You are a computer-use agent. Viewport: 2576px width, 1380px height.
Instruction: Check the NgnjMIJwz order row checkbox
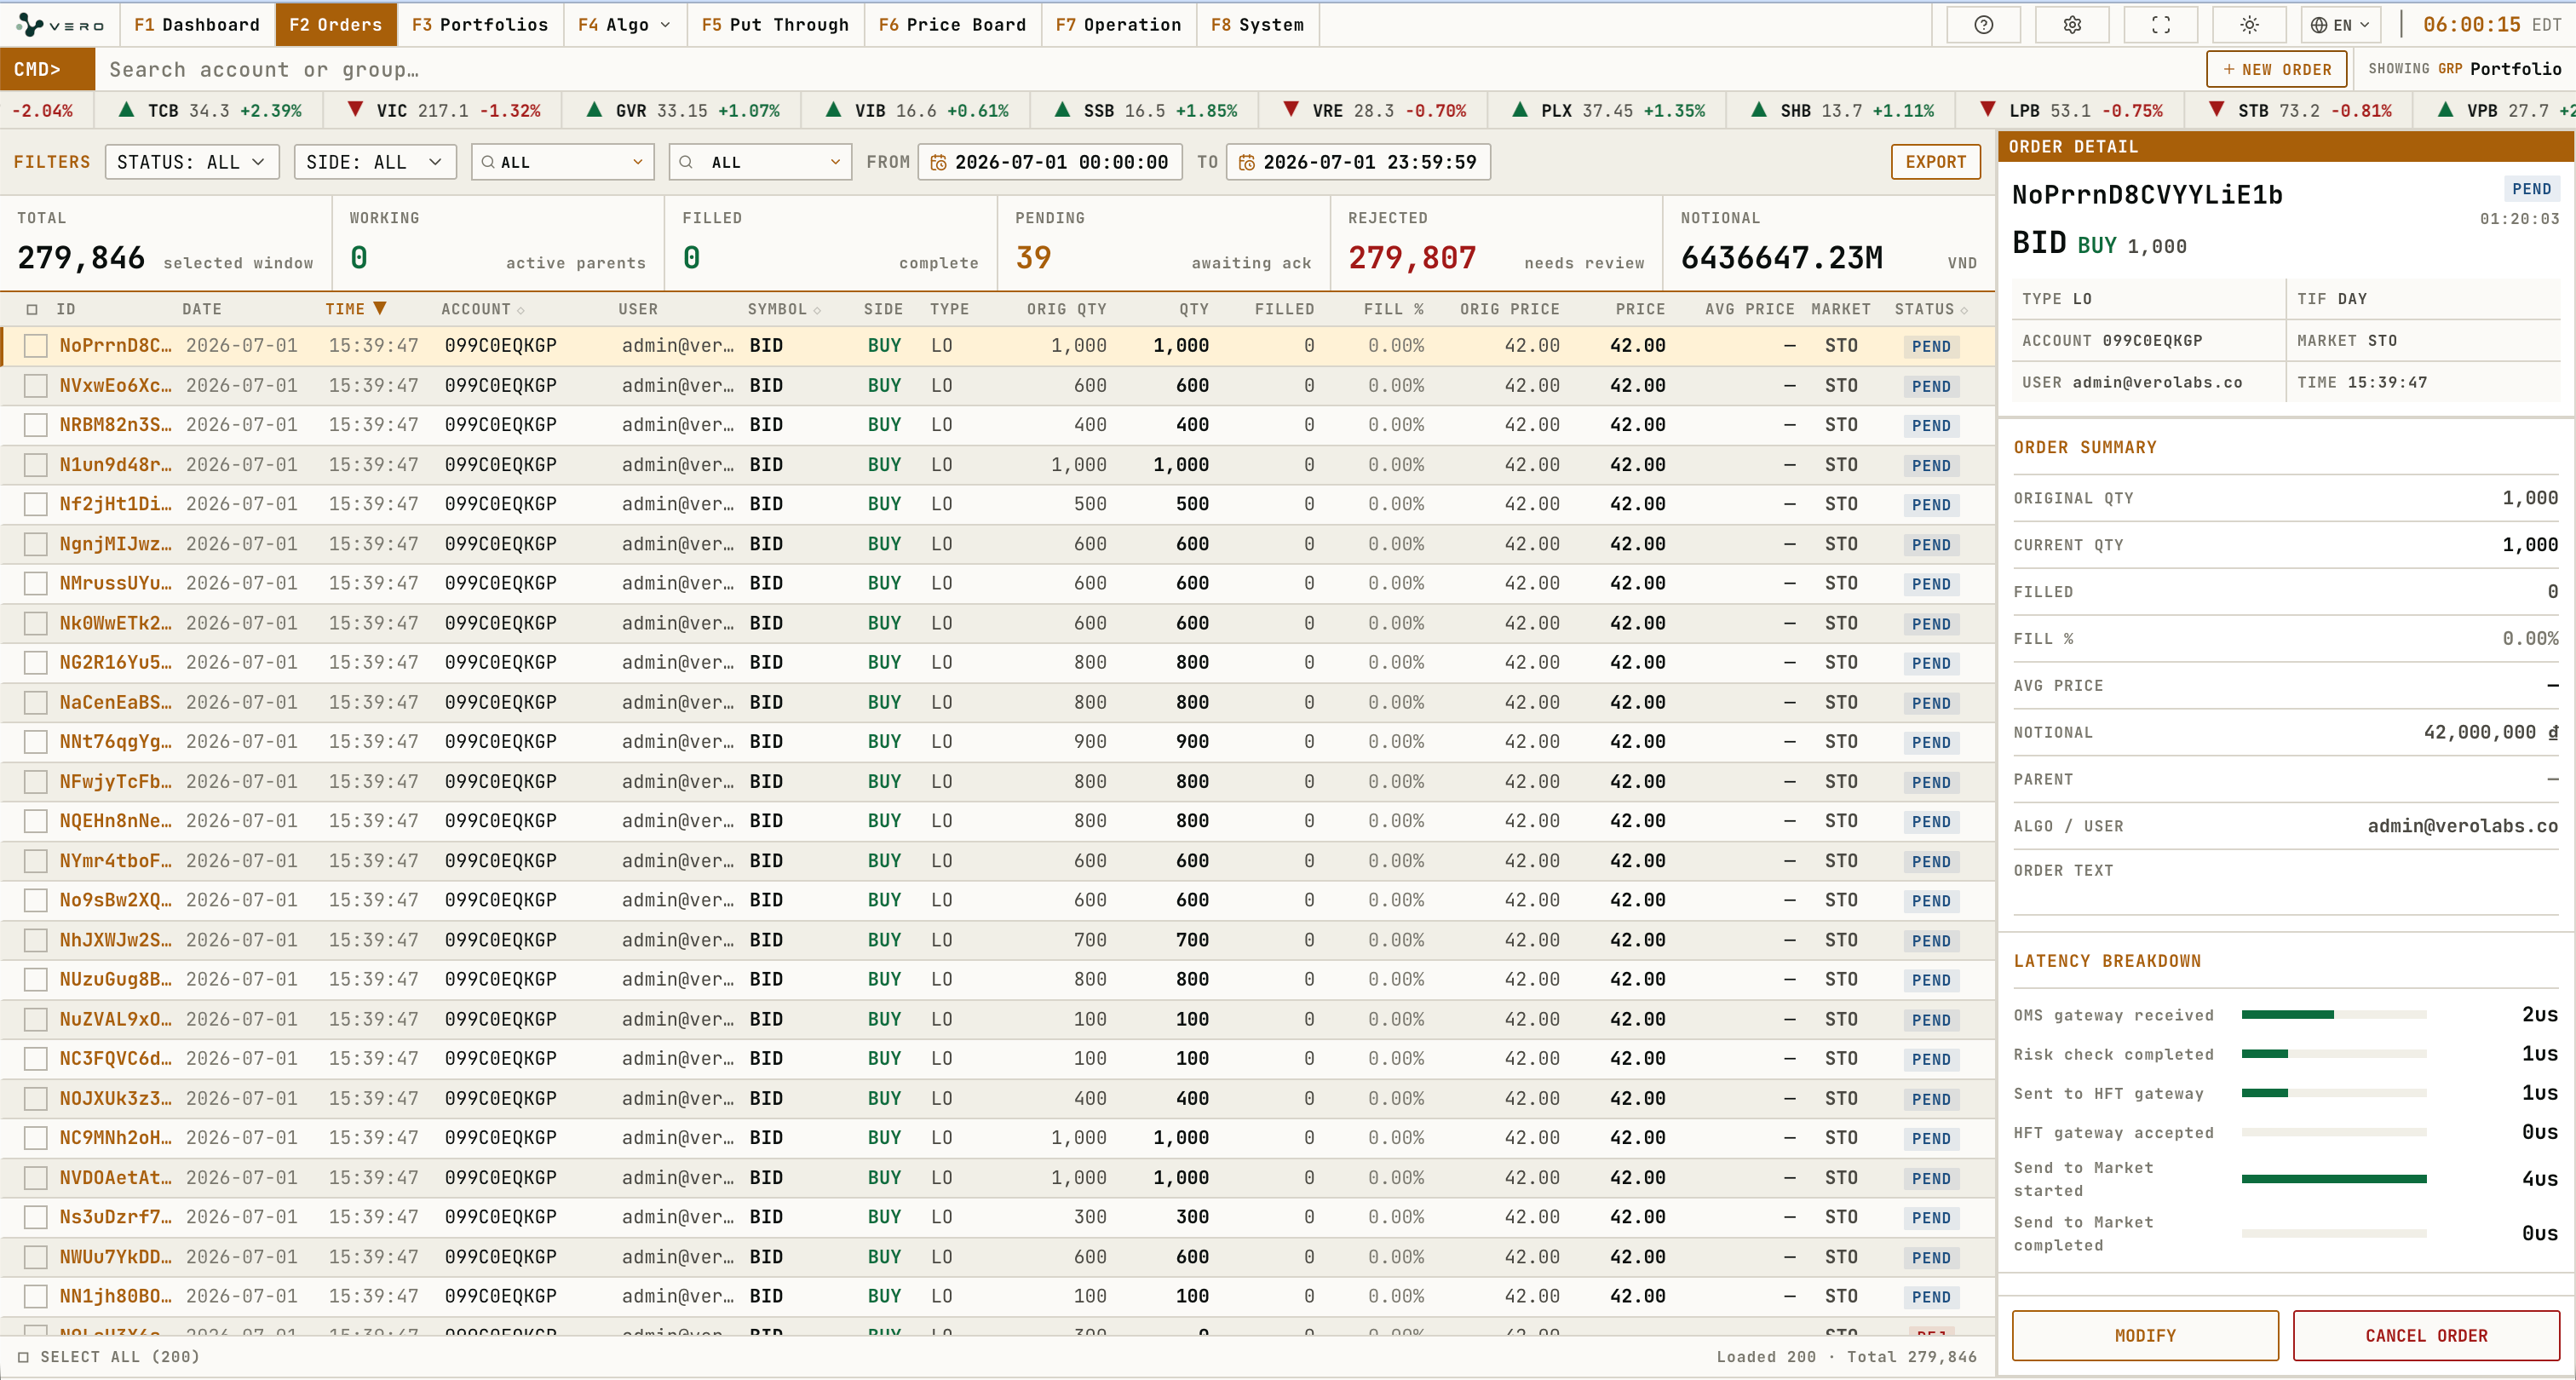[x=36, y=544]
